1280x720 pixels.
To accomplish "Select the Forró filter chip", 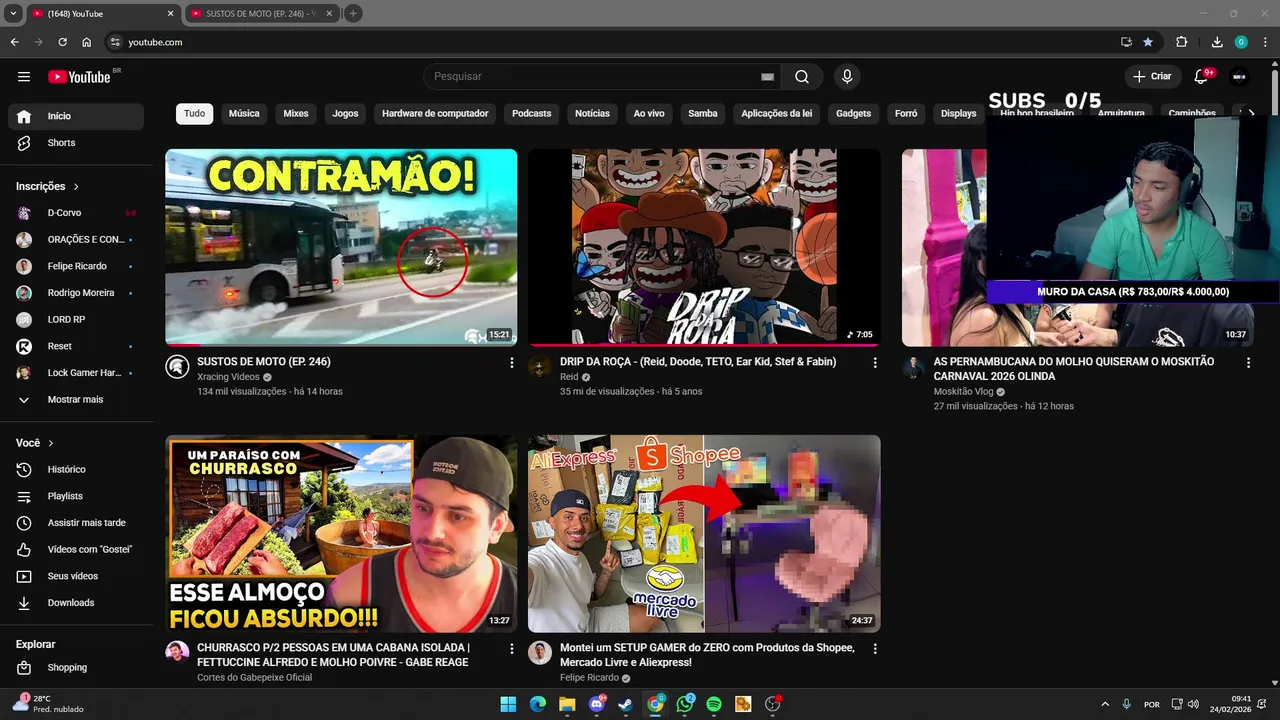I will point(906,114).
